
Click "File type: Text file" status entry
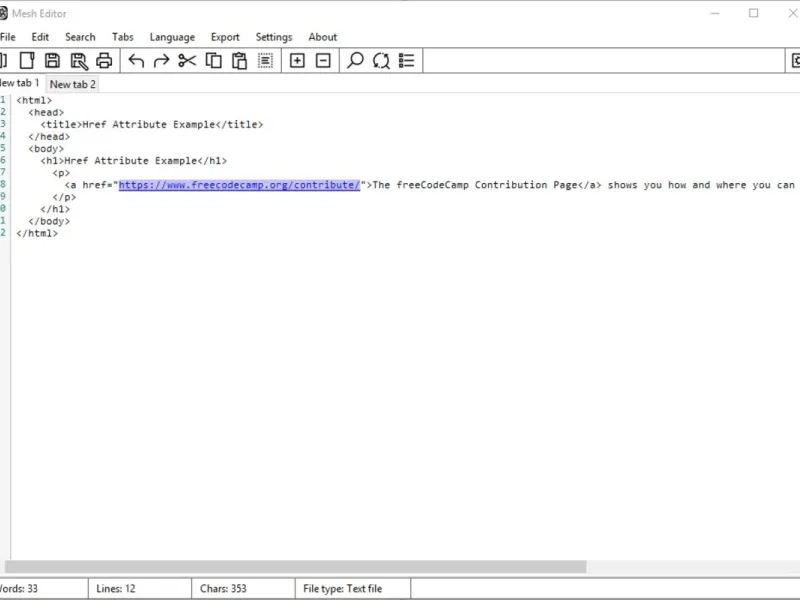tap(342, 588)
